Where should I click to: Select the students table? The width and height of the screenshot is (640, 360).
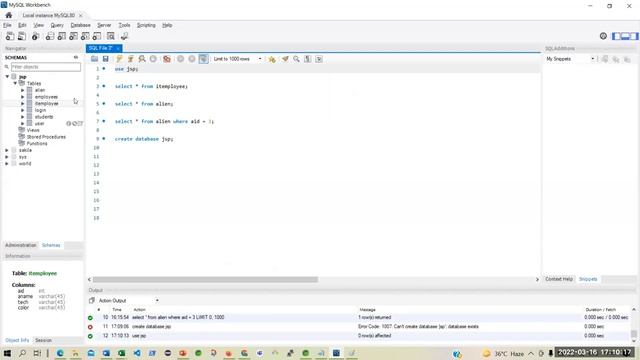tap(44, 117)
